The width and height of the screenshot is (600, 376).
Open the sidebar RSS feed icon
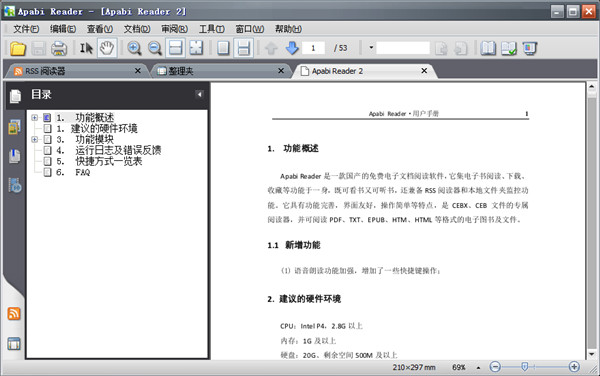[14, 314]
